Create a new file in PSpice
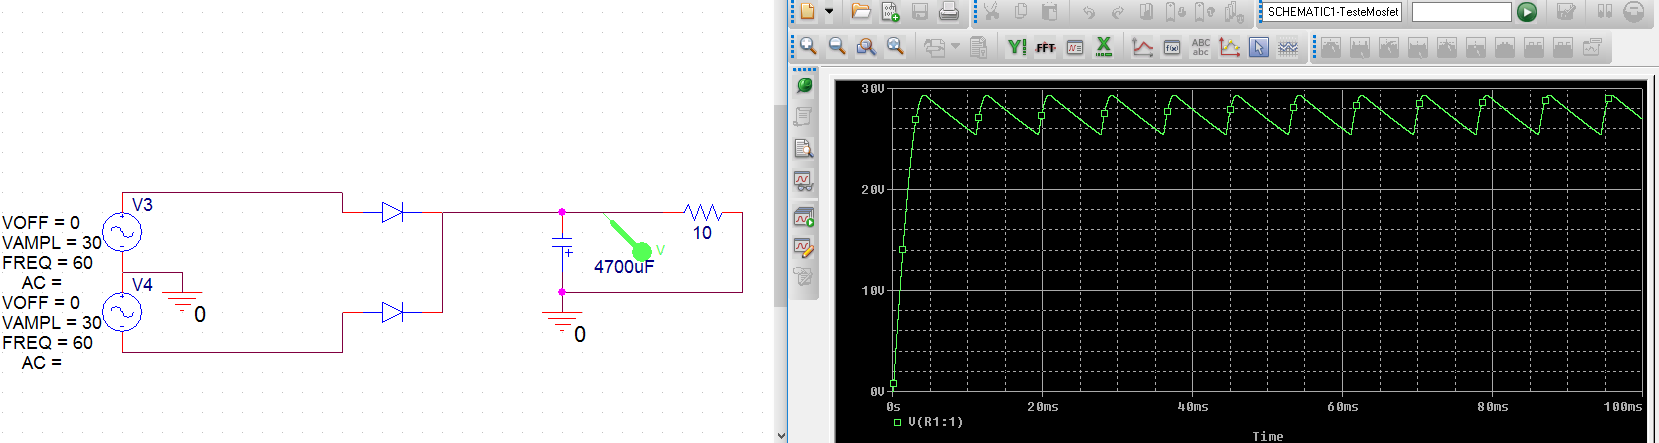 pos(807,12)
